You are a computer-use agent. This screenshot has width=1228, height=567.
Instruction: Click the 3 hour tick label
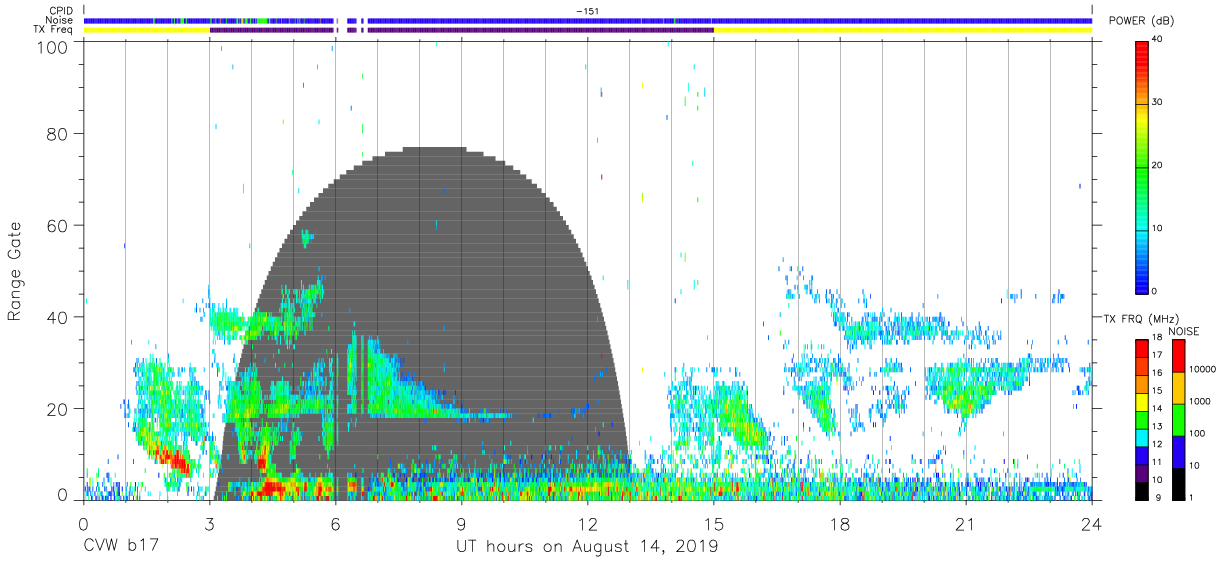coord(210,524)
